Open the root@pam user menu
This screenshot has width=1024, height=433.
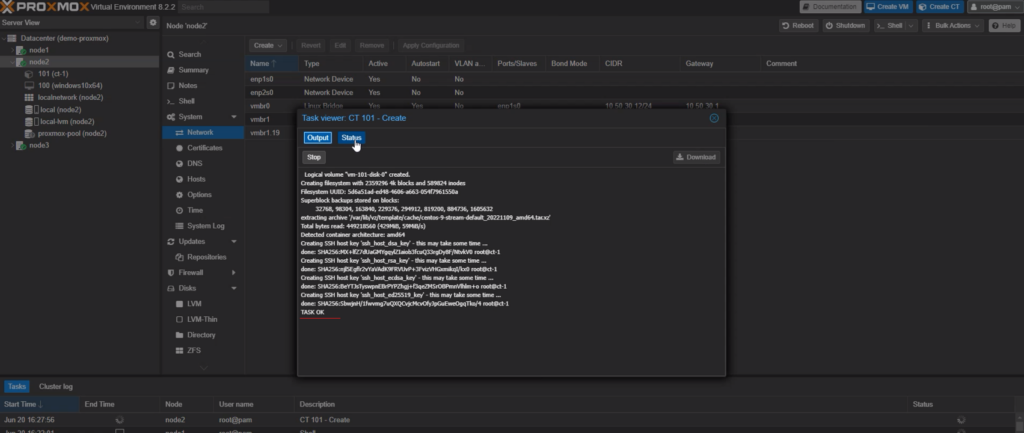pyautogui.click(x=994, y=7)
